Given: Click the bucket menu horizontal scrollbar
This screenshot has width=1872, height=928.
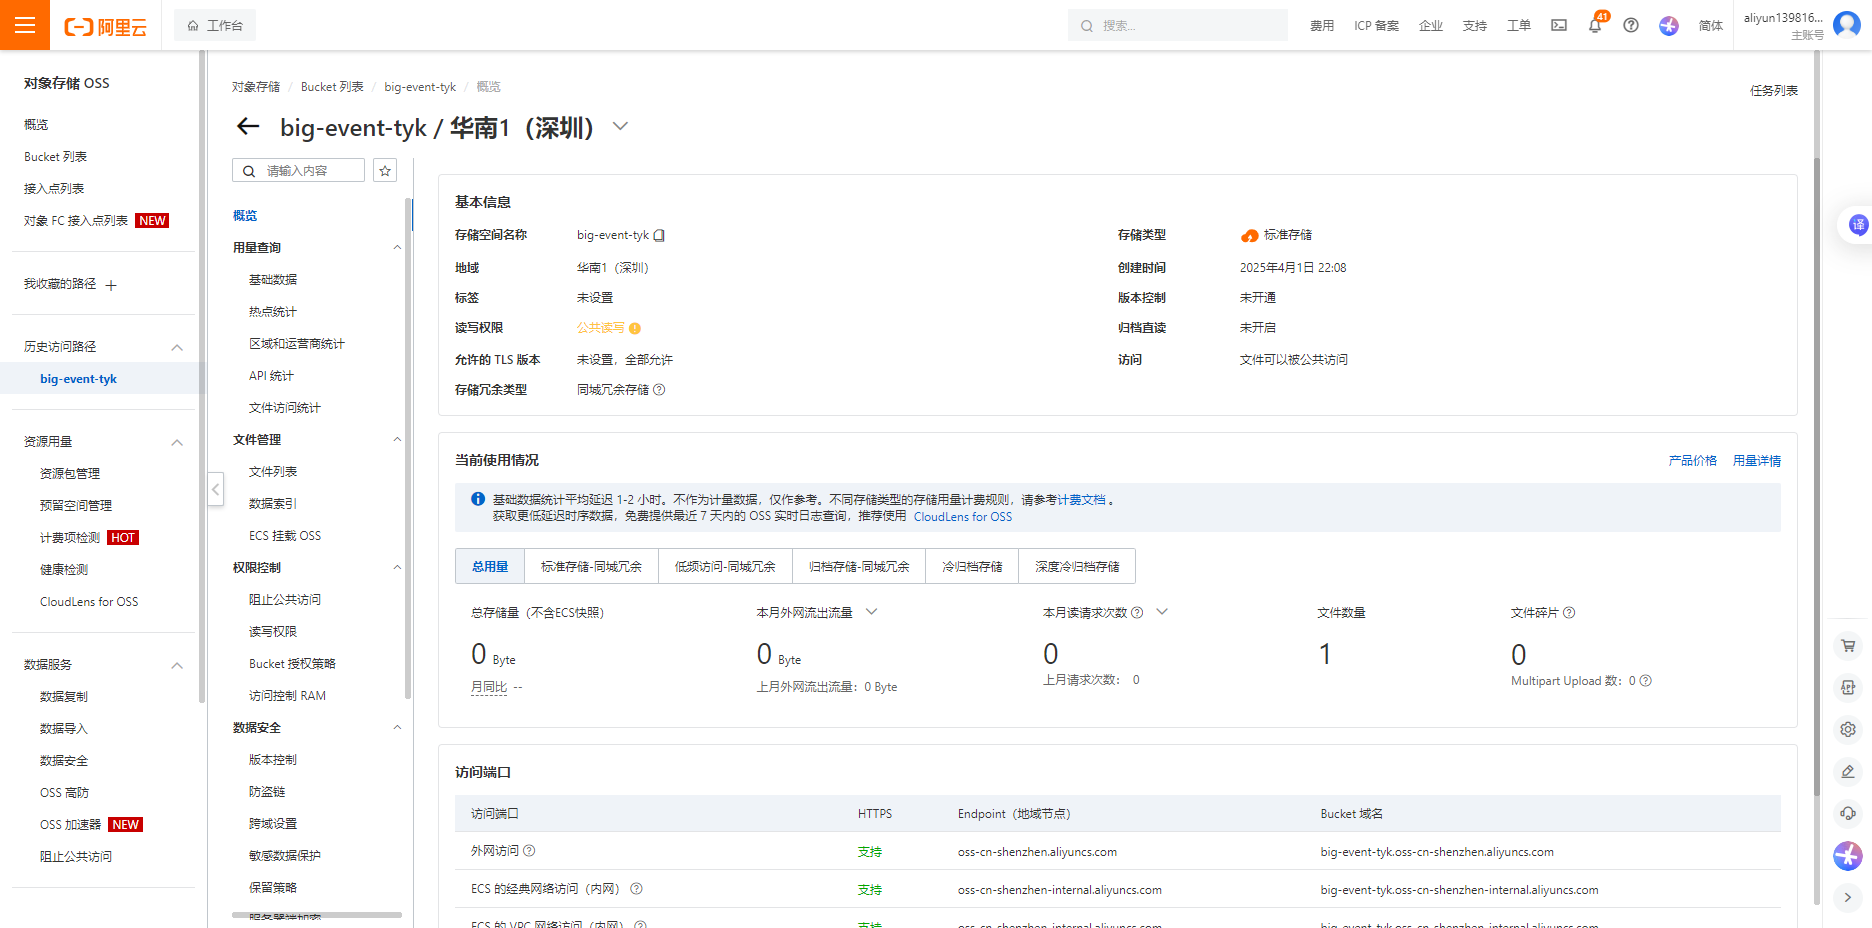Looking at the screenshot, I should [x=317, y=914].
